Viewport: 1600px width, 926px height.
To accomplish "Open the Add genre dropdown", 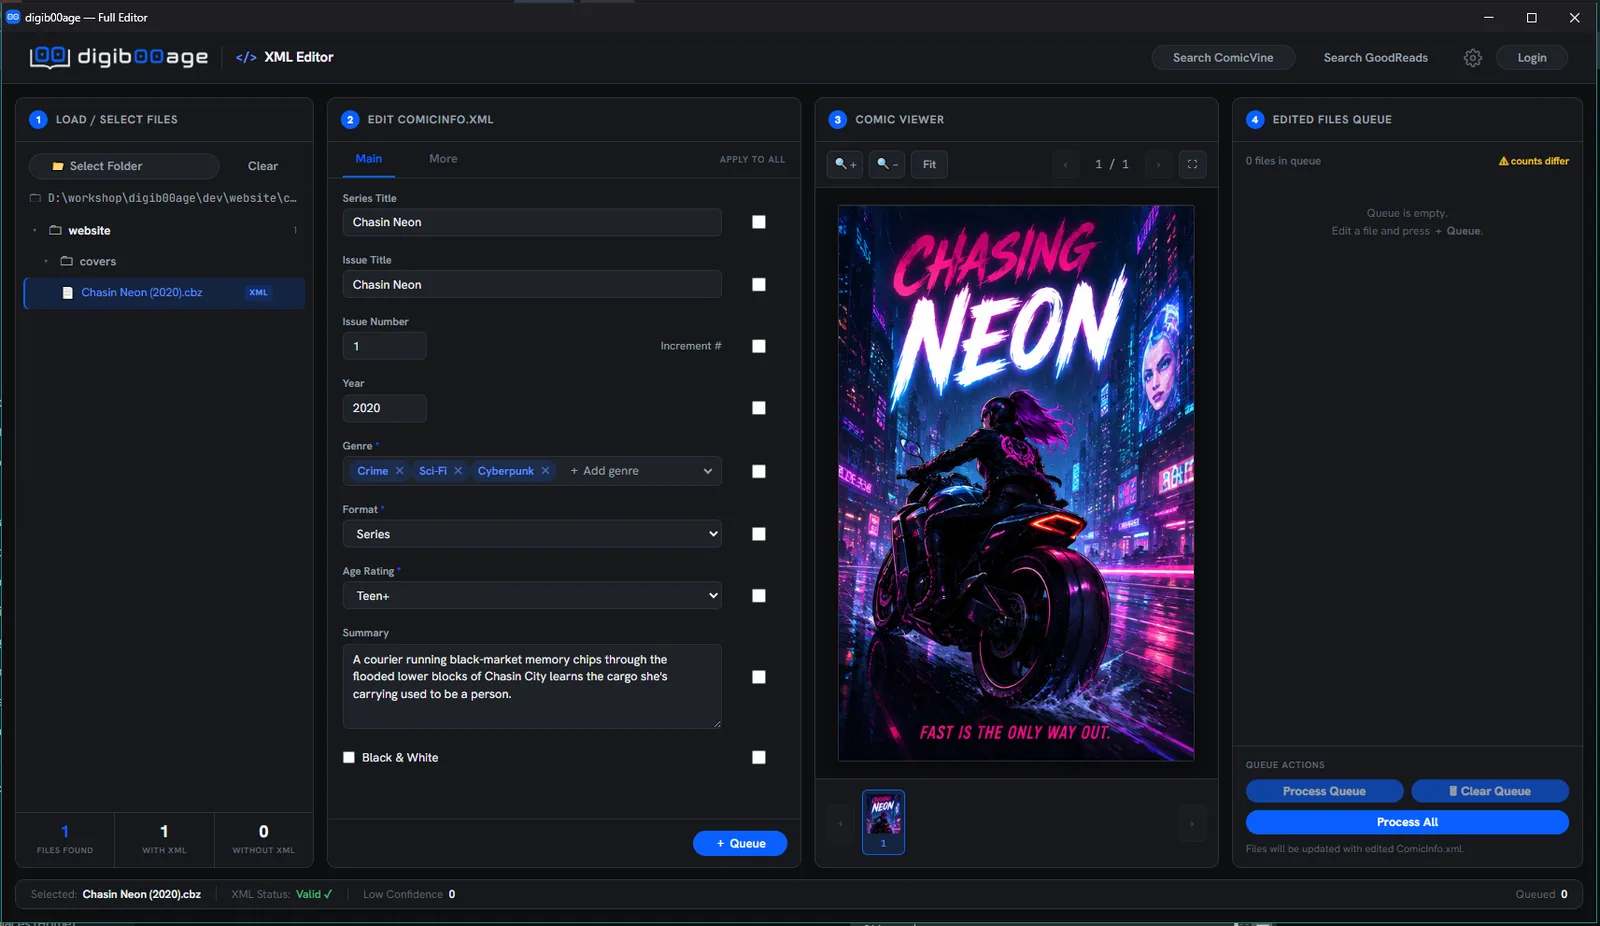I will [x=641, y=471].
